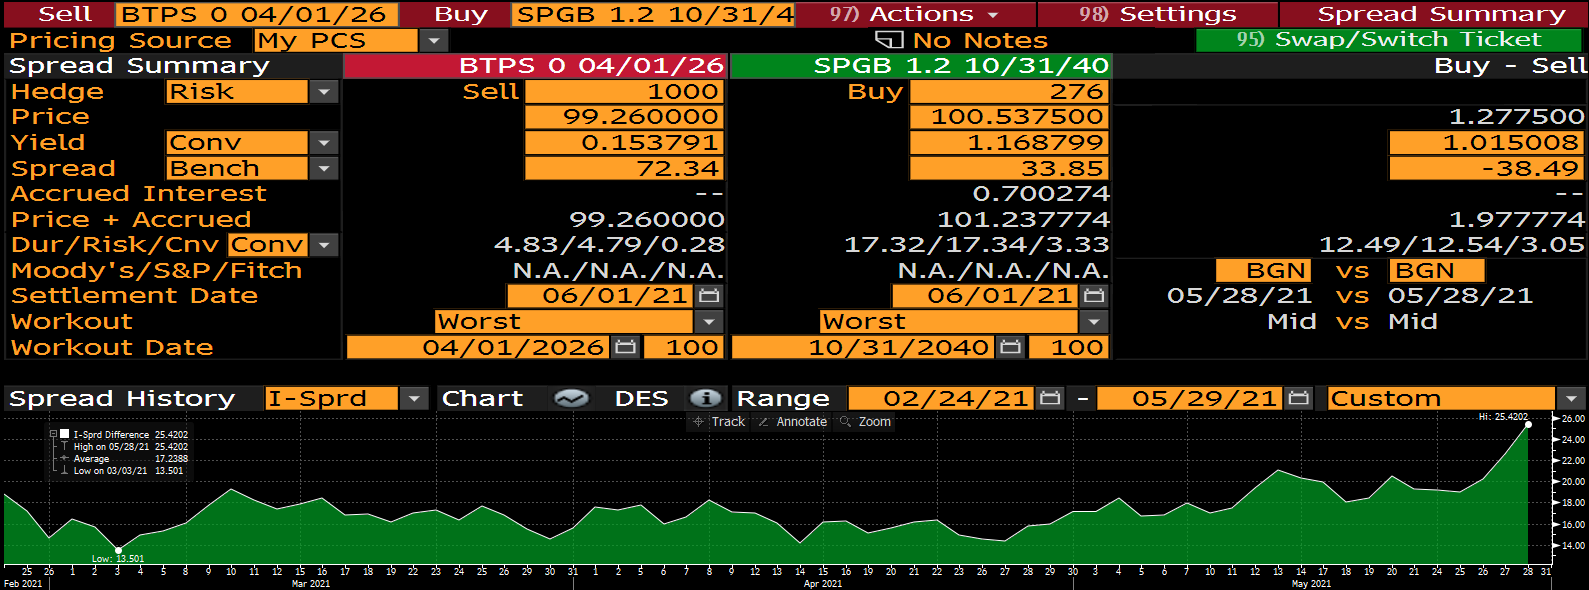Open calendar for range start 02/24/21

(x=1050, y=398)
